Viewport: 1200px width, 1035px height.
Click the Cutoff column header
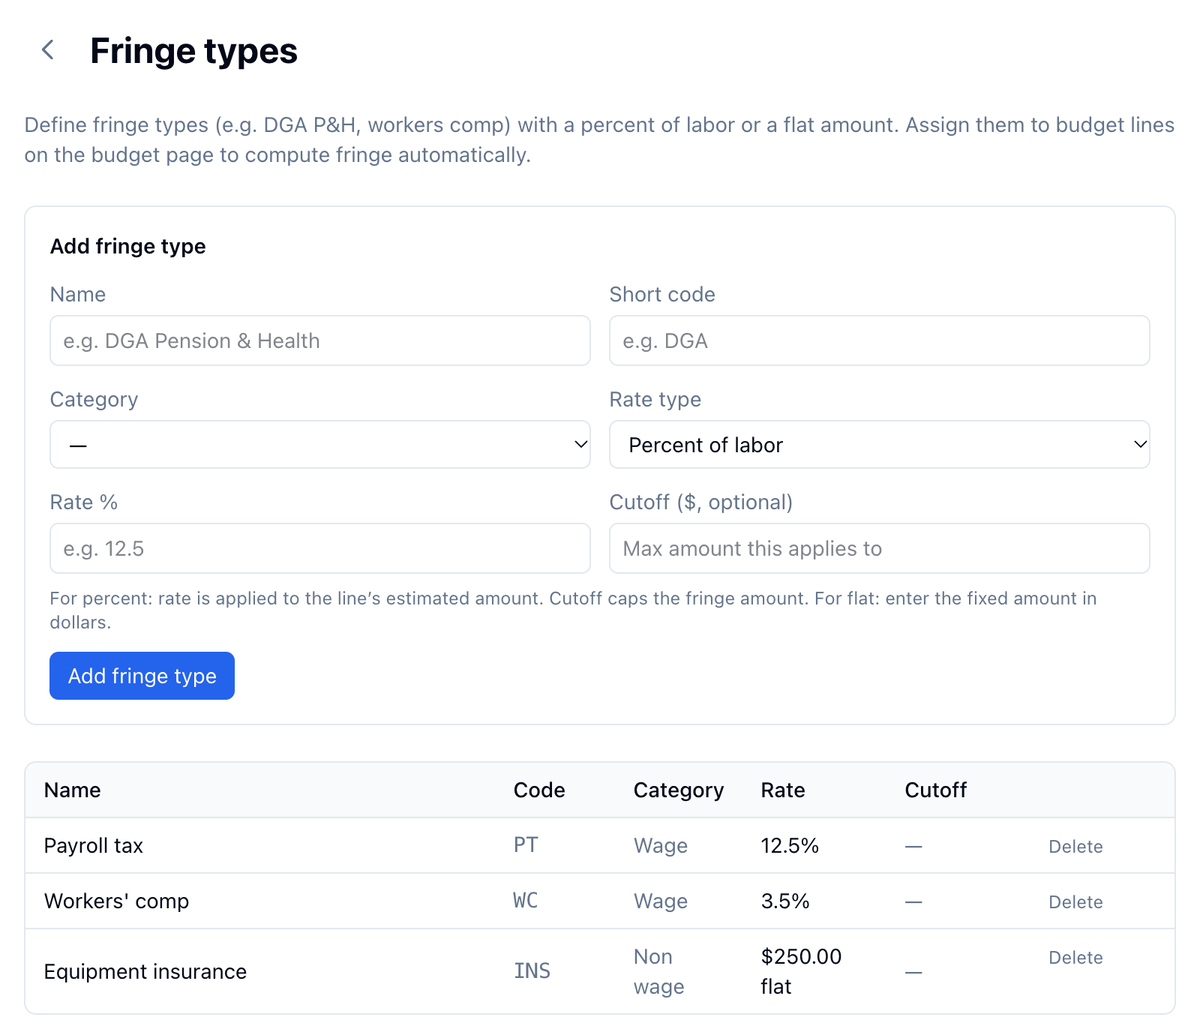tap(935, 790)
